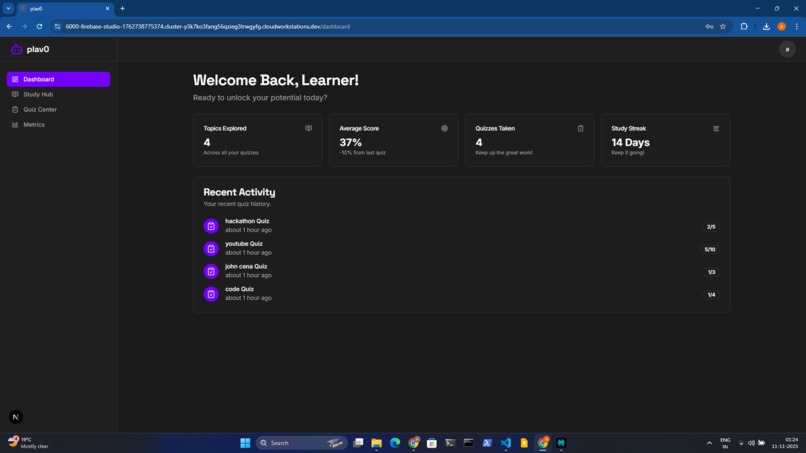The image size is (806, 453).
Task: Open the Chrome three-dot menu
Action: pyautogui.click(x=796, y=26)
